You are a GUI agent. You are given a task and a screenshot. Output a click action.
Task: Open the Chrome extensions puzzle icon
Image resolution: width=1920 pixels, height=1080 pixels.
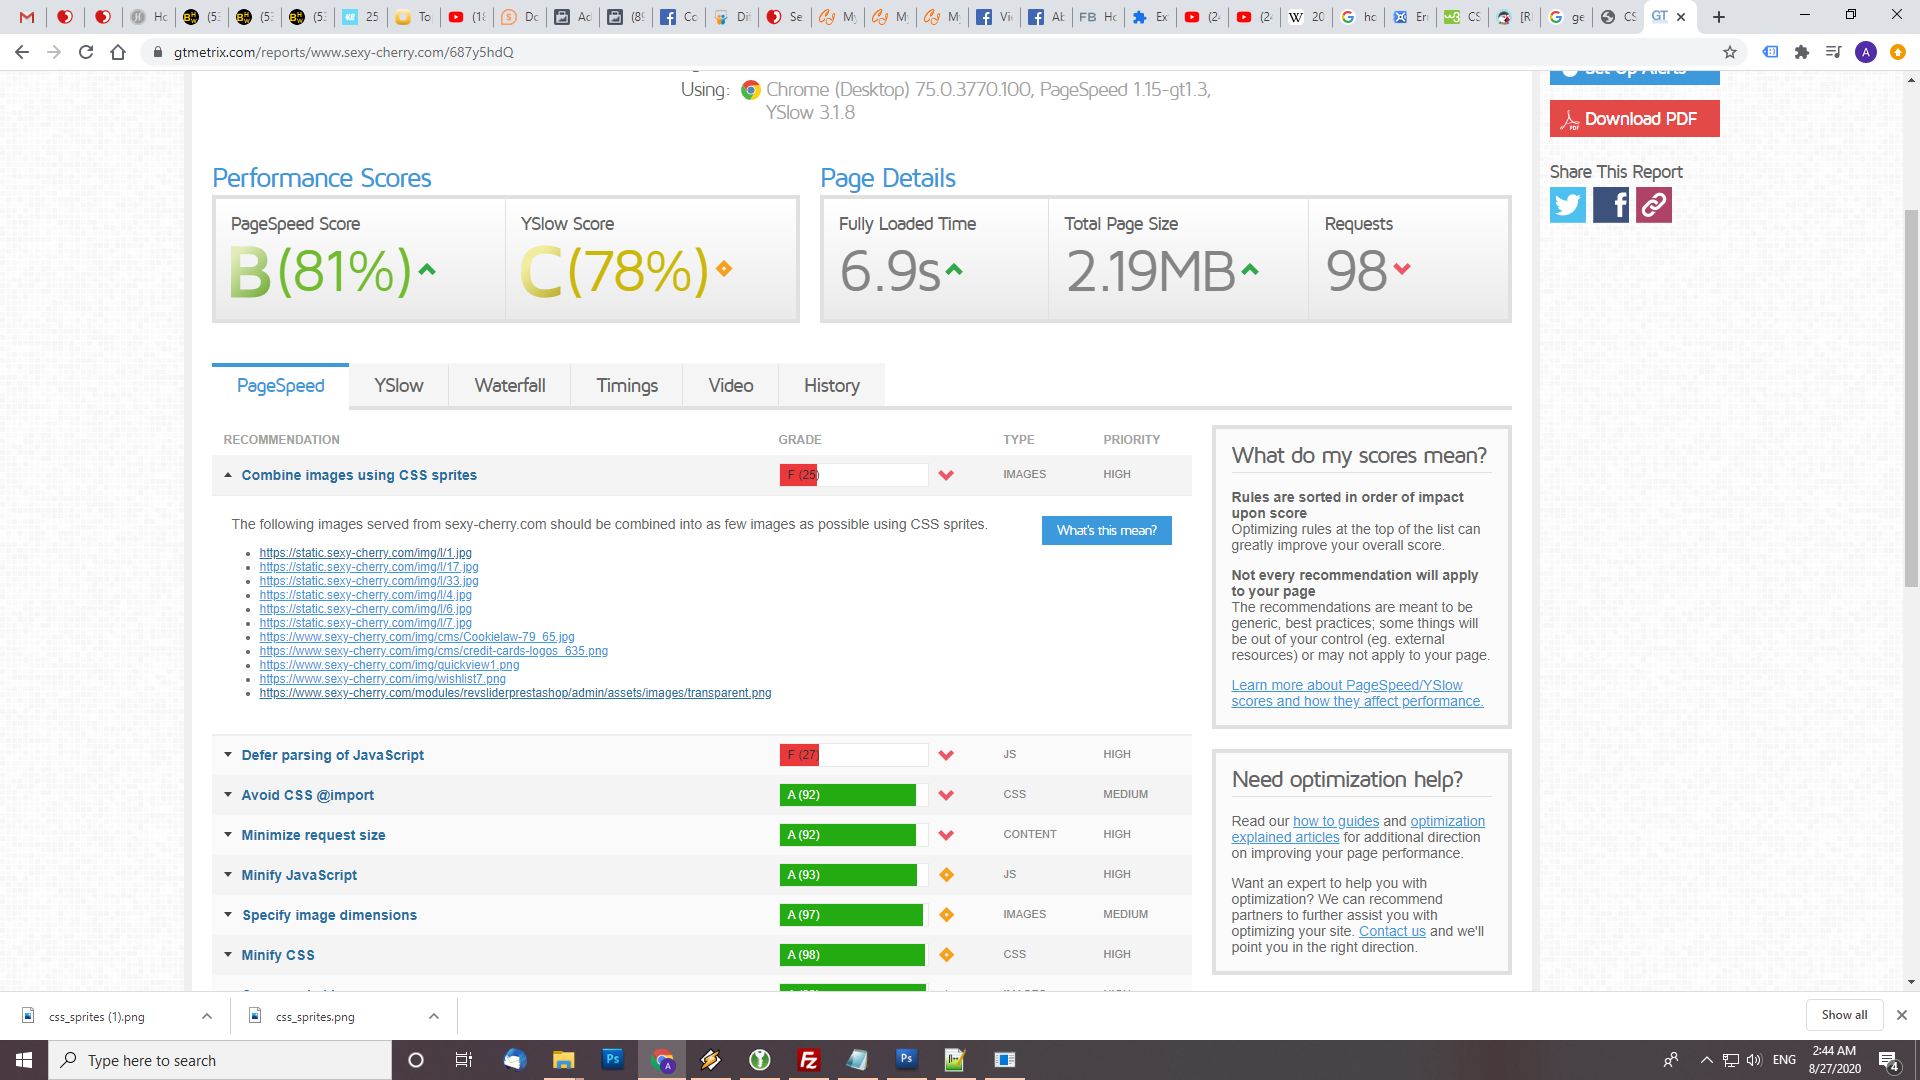click(x=1801, y=52)
